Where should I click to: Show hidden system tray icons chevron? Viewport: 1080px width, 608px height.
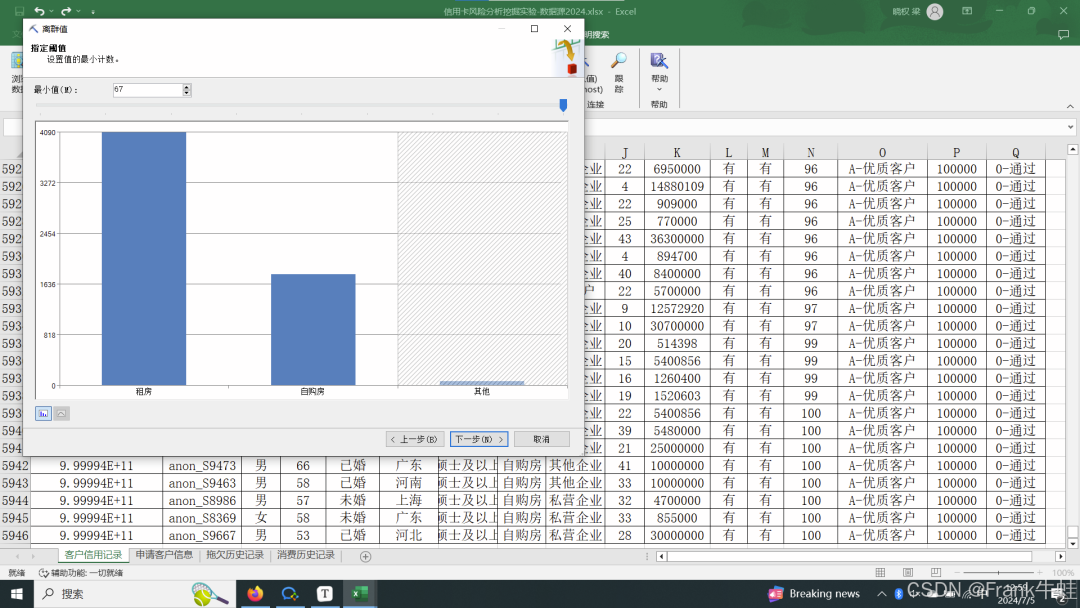coord(882,594)
